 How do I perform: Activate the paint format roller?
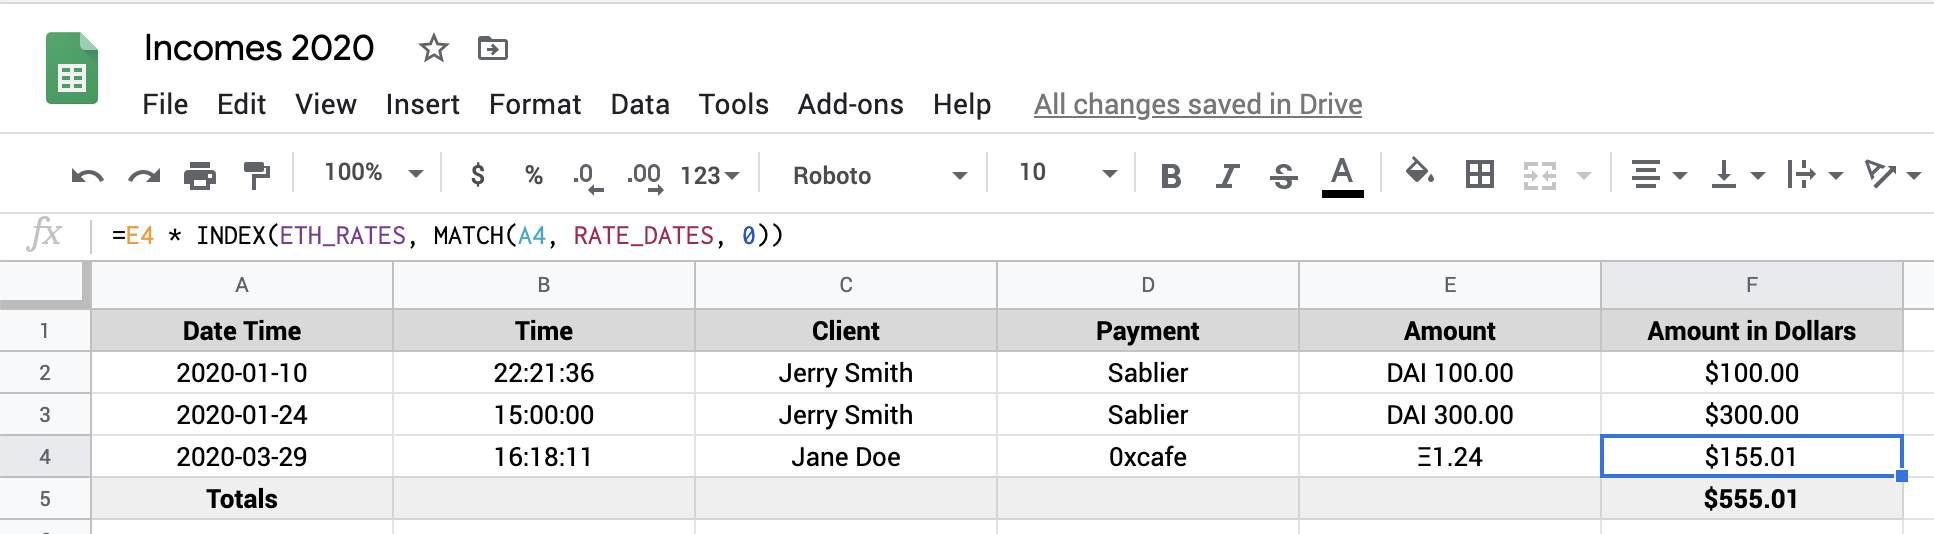257,176
